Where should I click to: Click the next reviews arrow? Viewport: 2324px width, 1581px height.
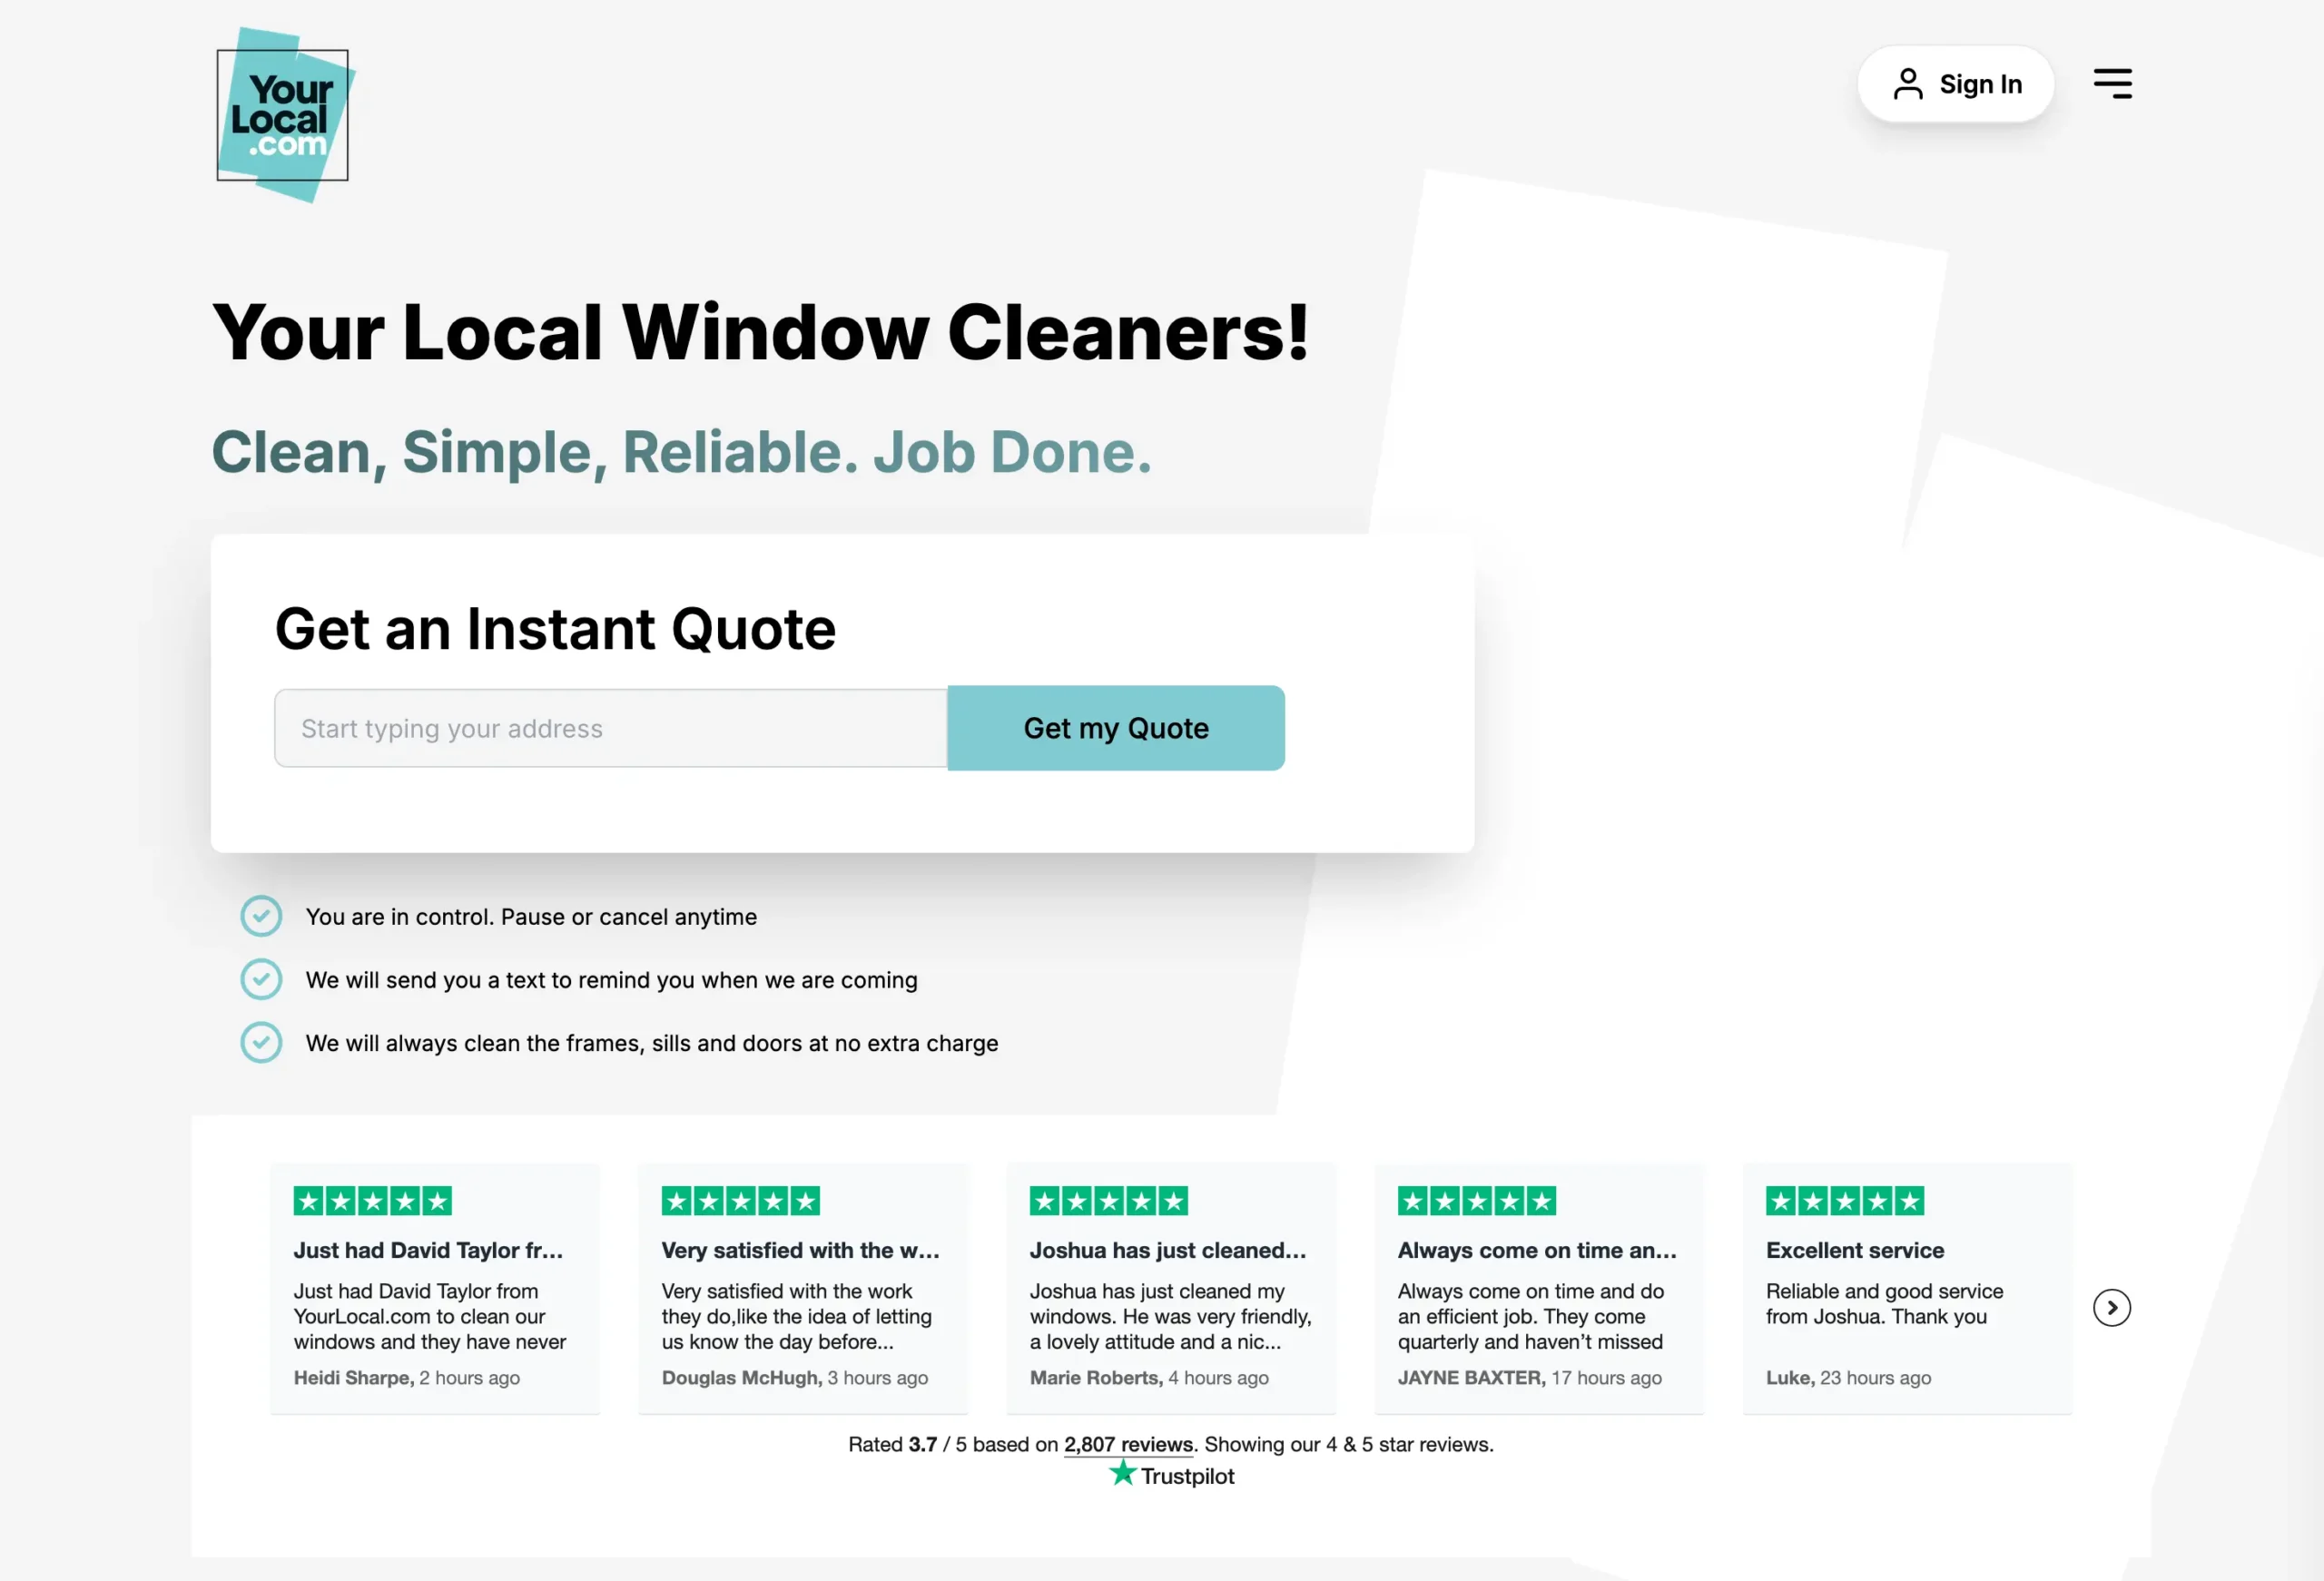click(2111, 1307)
